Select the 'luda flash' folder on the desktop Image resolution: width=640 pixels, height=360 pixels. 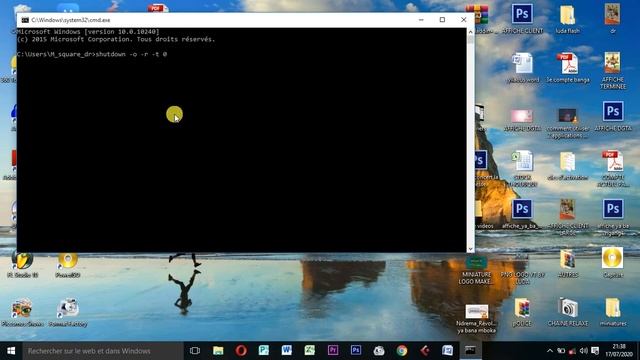(x=567, y=18)
